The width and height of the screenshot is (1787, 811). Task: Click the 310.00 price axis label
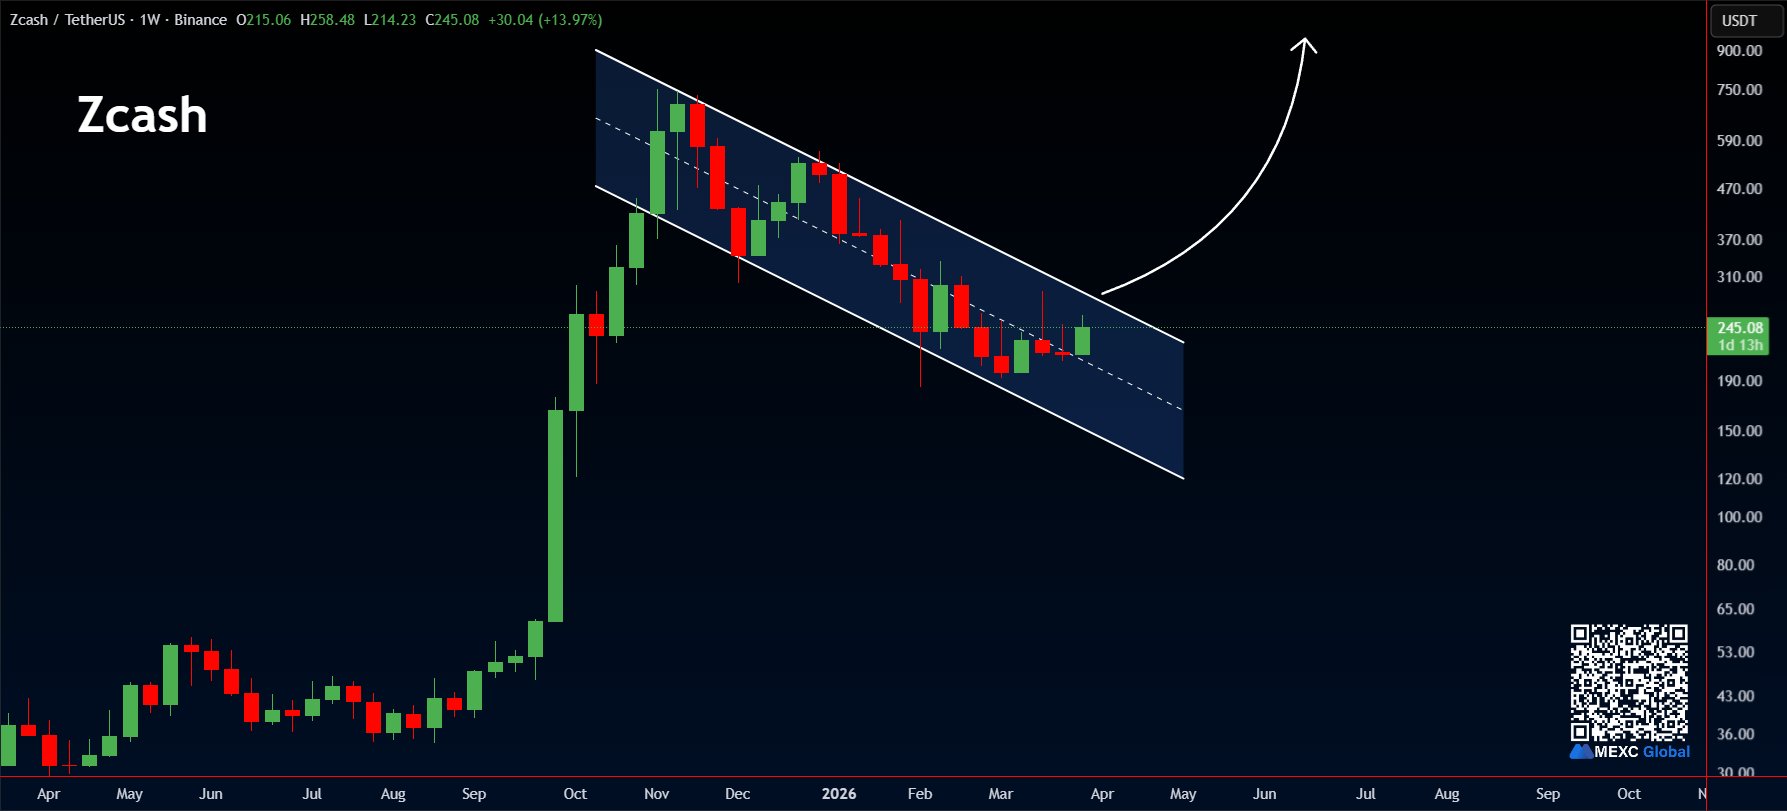[1740, 277]
